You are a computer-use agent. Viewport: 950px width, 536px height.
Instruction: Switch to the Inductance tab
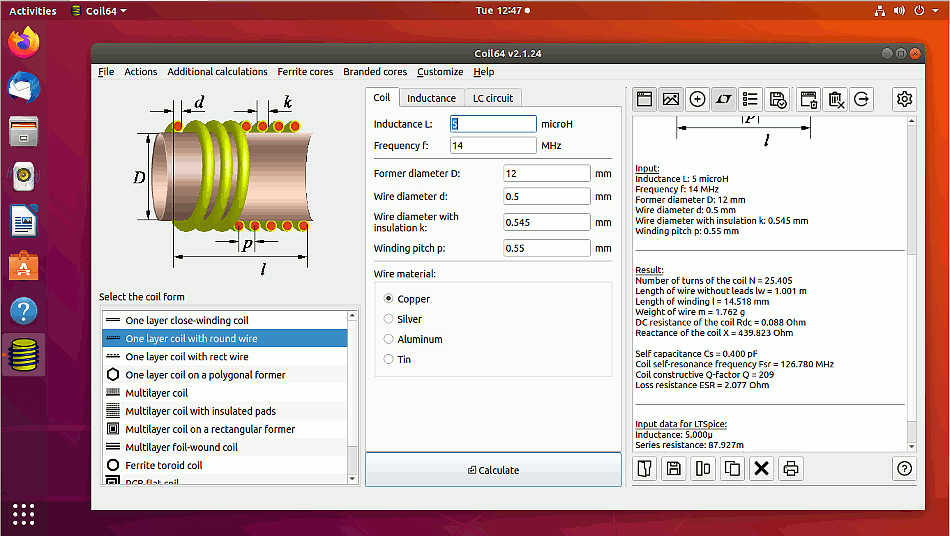431,98
